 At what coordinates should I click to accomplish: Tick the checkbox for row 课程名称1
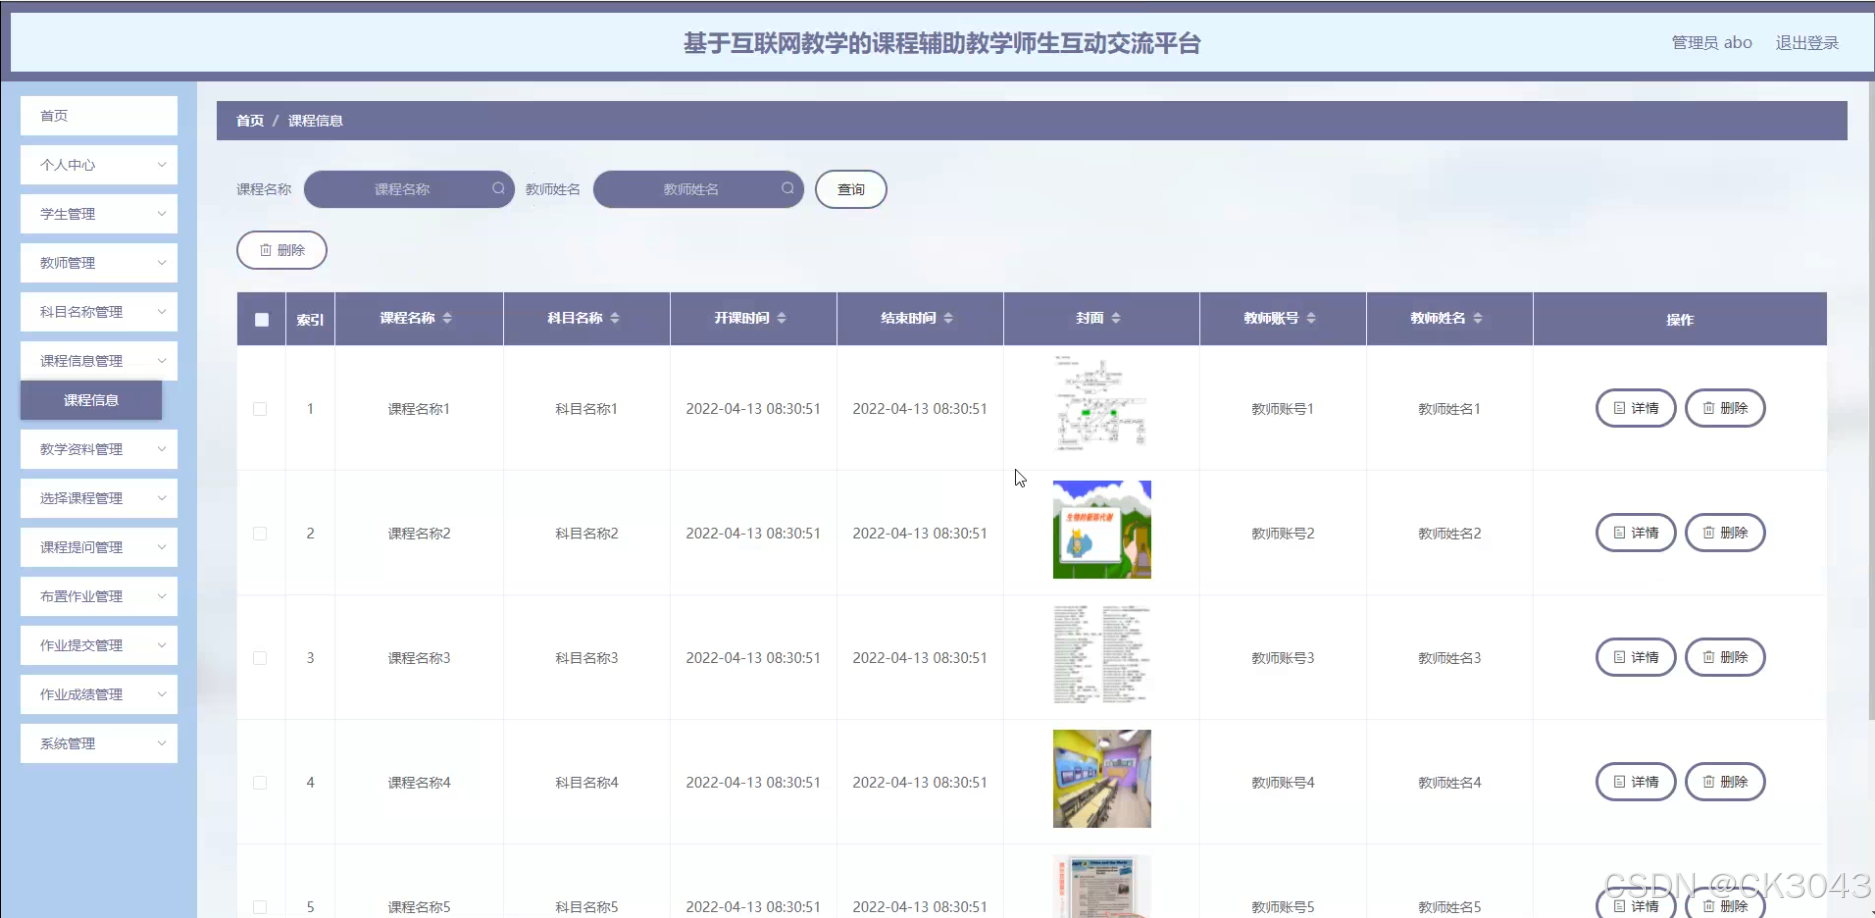tap(260, 409)
